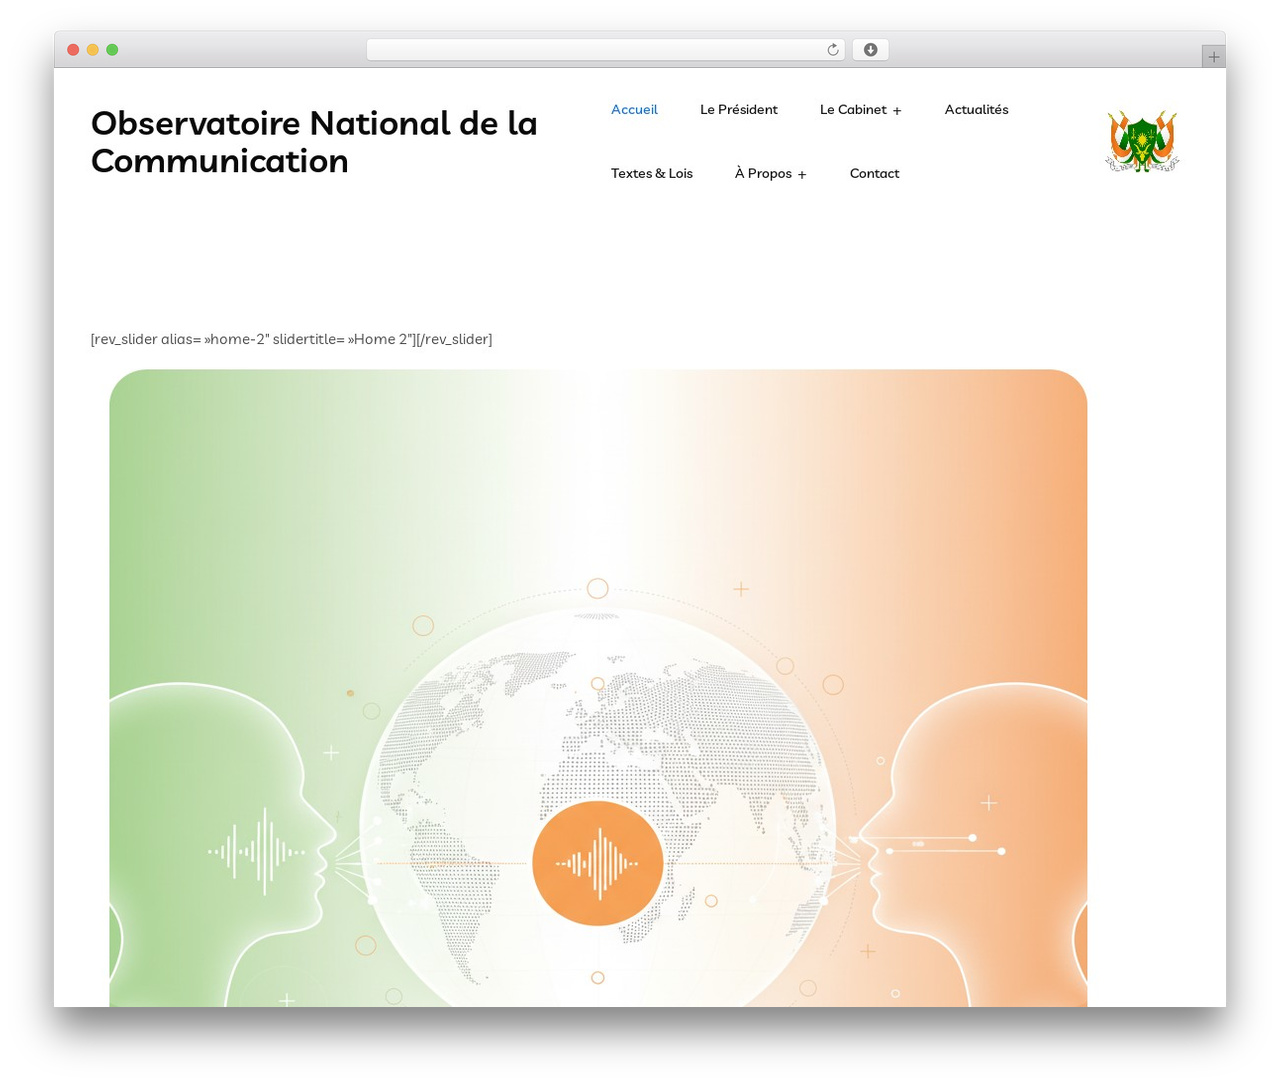
Task: Maximize the window with green button
Action: [x=112, y=50]
